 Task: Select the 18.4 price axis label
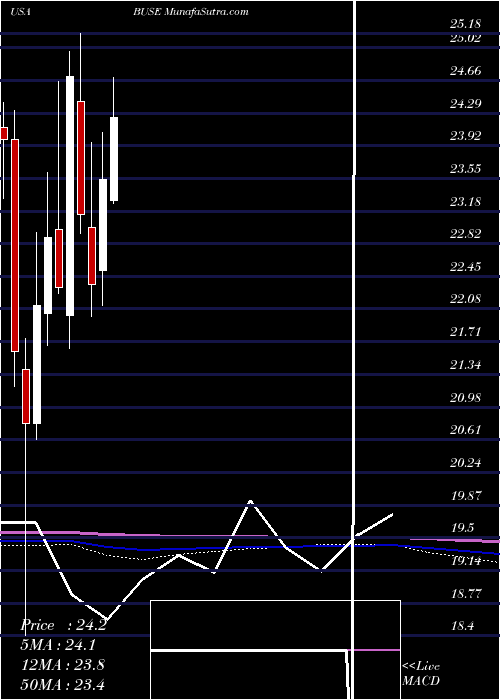click(x=462, y=626)
